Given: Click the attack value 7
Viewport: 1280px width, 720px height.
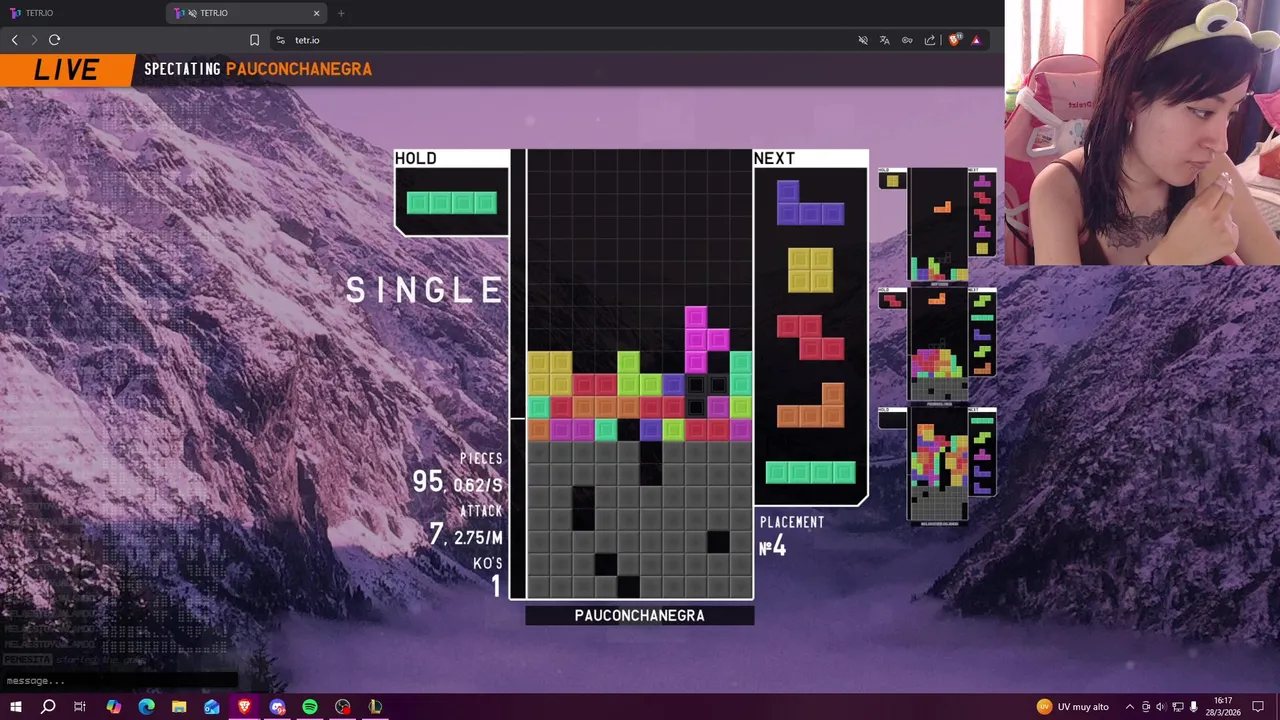Looking at the screenshot, I should pos(436,534).
